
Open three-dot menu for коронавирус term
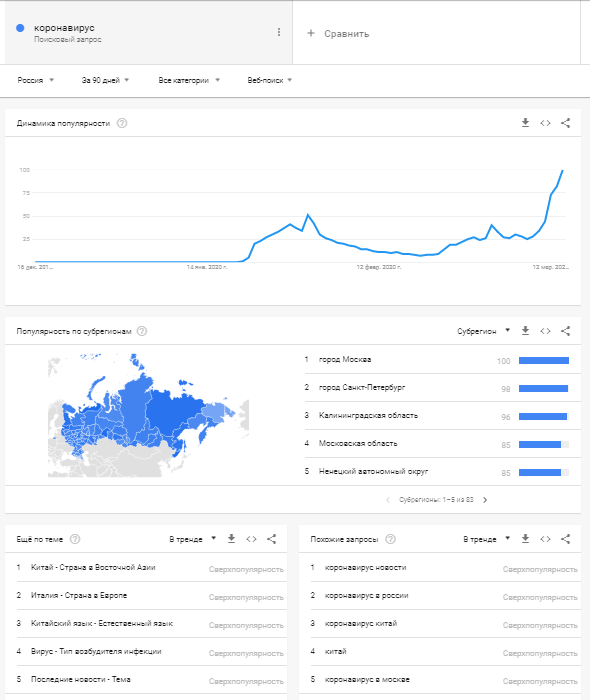(x=279, y=32)
